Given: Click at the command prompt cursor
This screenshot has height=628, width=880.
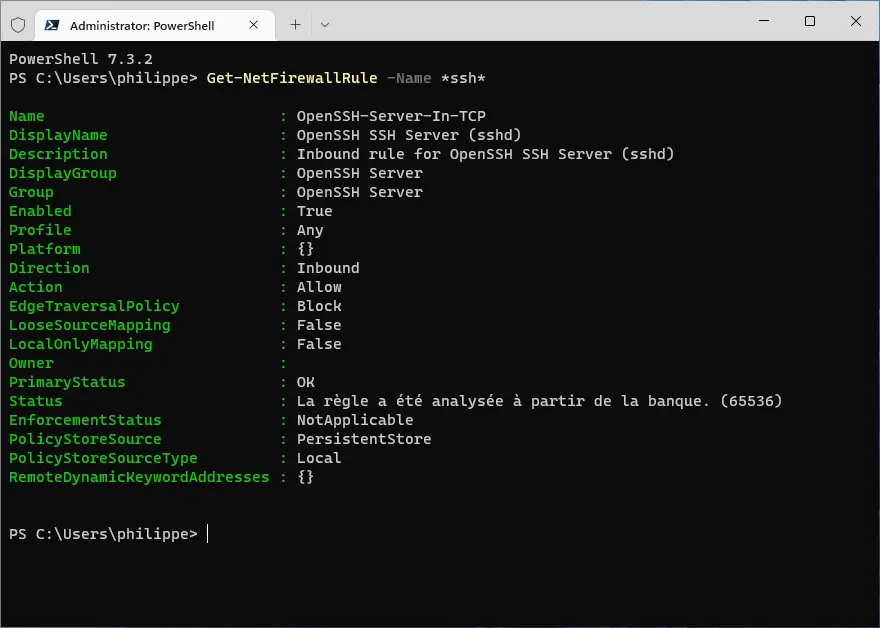Looking at the screenshot, I should point(208,534).
